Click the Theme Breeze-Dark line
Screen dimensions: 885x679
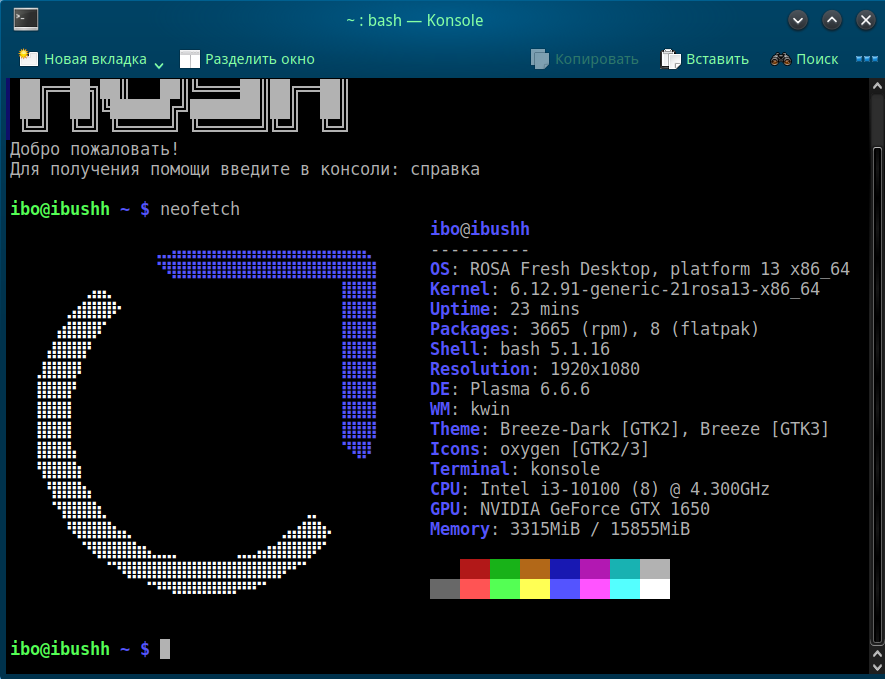(x=629, y=429)
